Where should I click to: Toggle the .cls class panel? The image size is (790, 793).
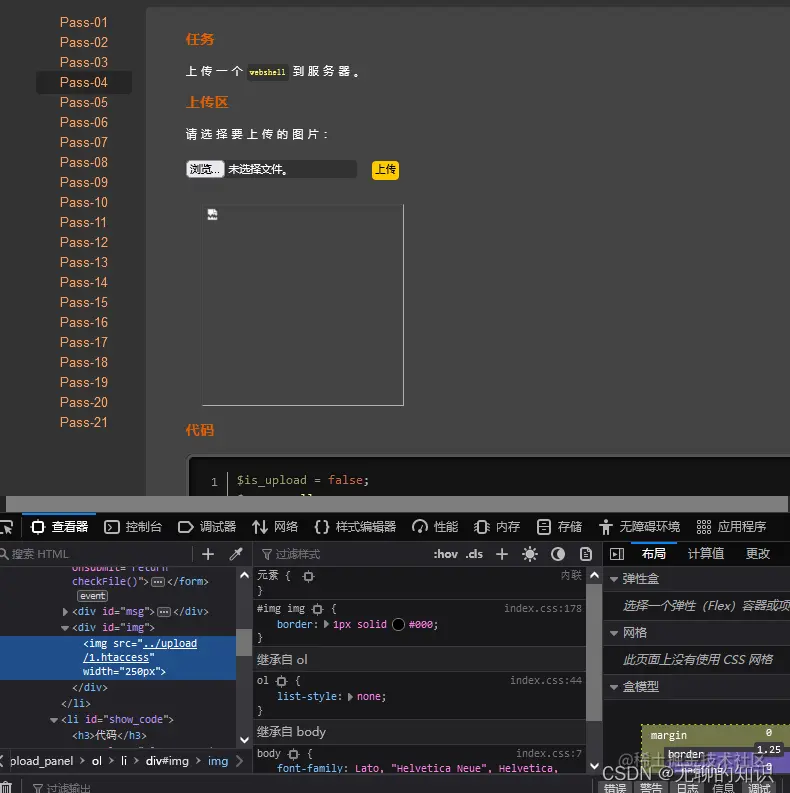(x=474, y=554)
